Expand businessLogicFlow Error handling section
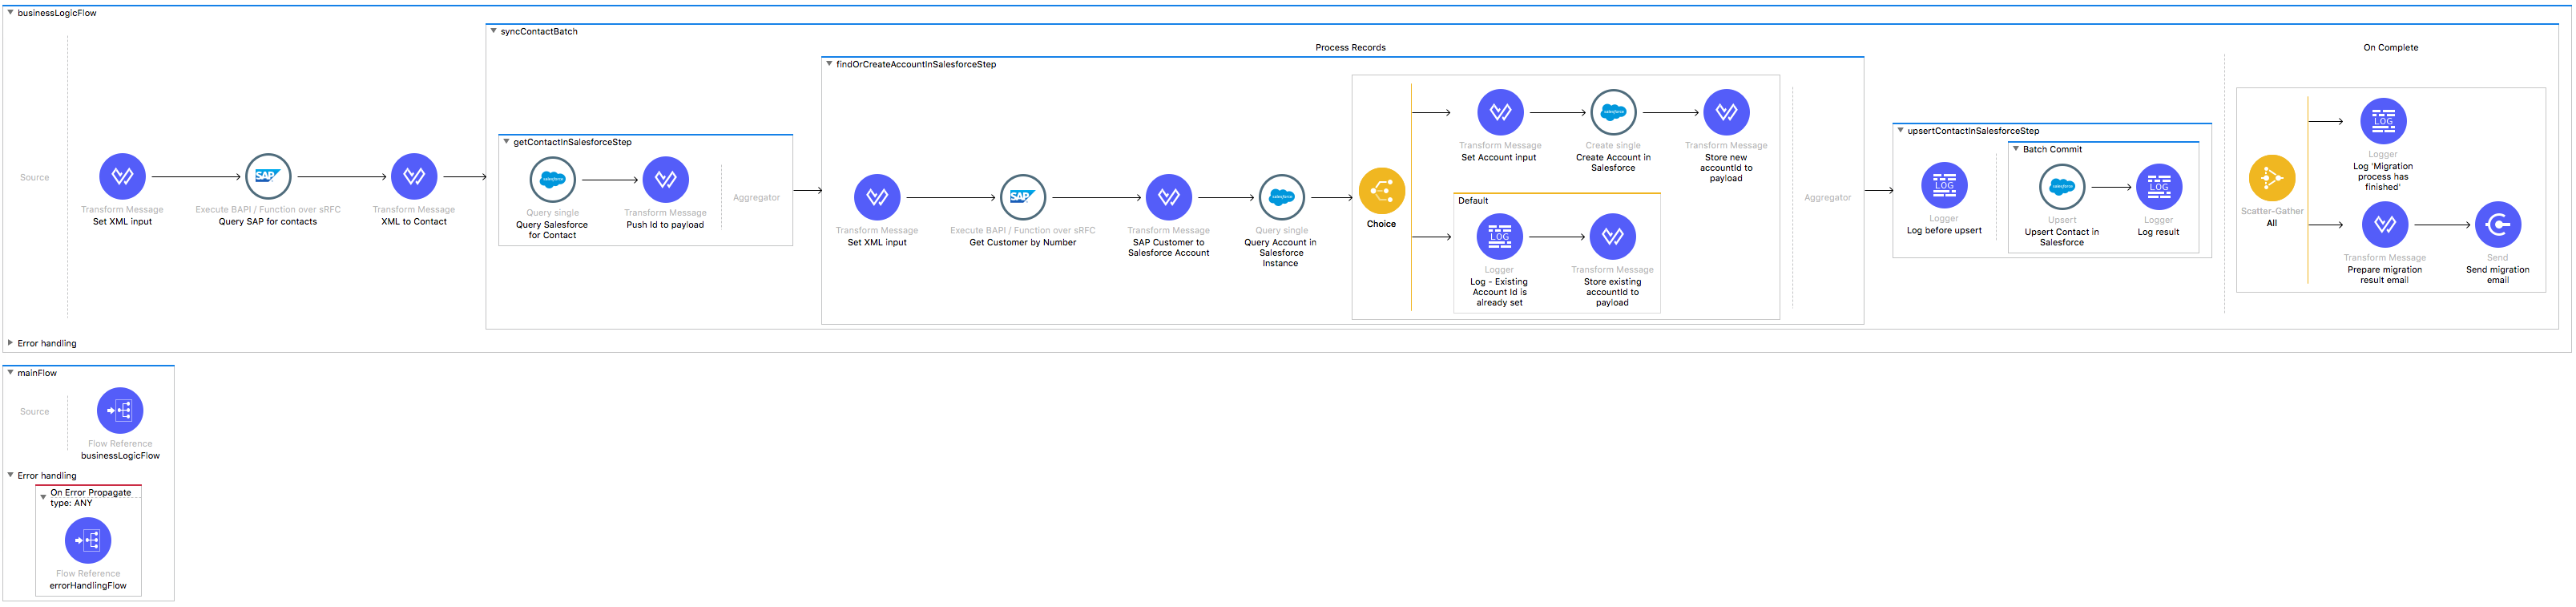Image resolution: width=2576 pixels, height=607 pixels. (10, 343)
